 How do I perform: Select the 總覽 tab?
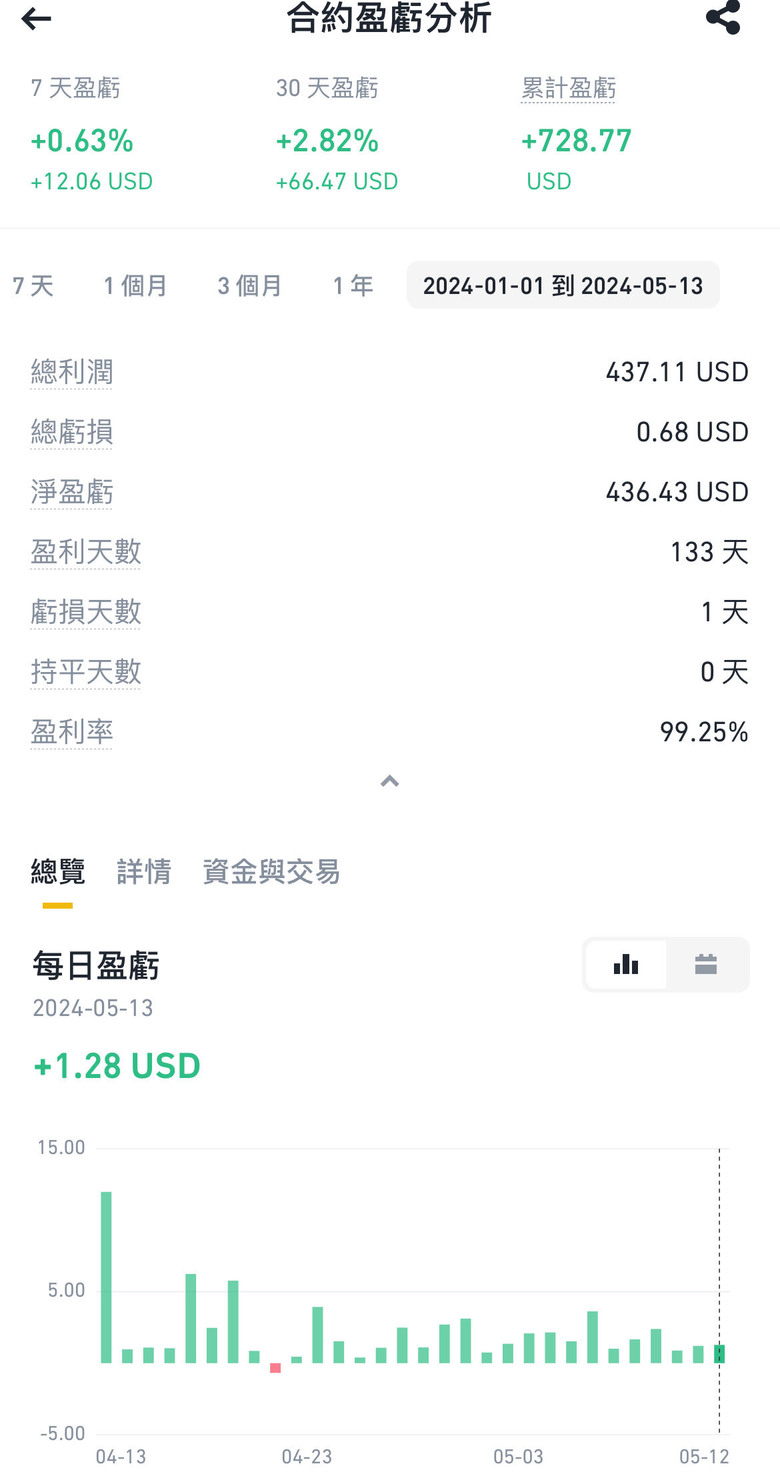(x=58, y=872)
